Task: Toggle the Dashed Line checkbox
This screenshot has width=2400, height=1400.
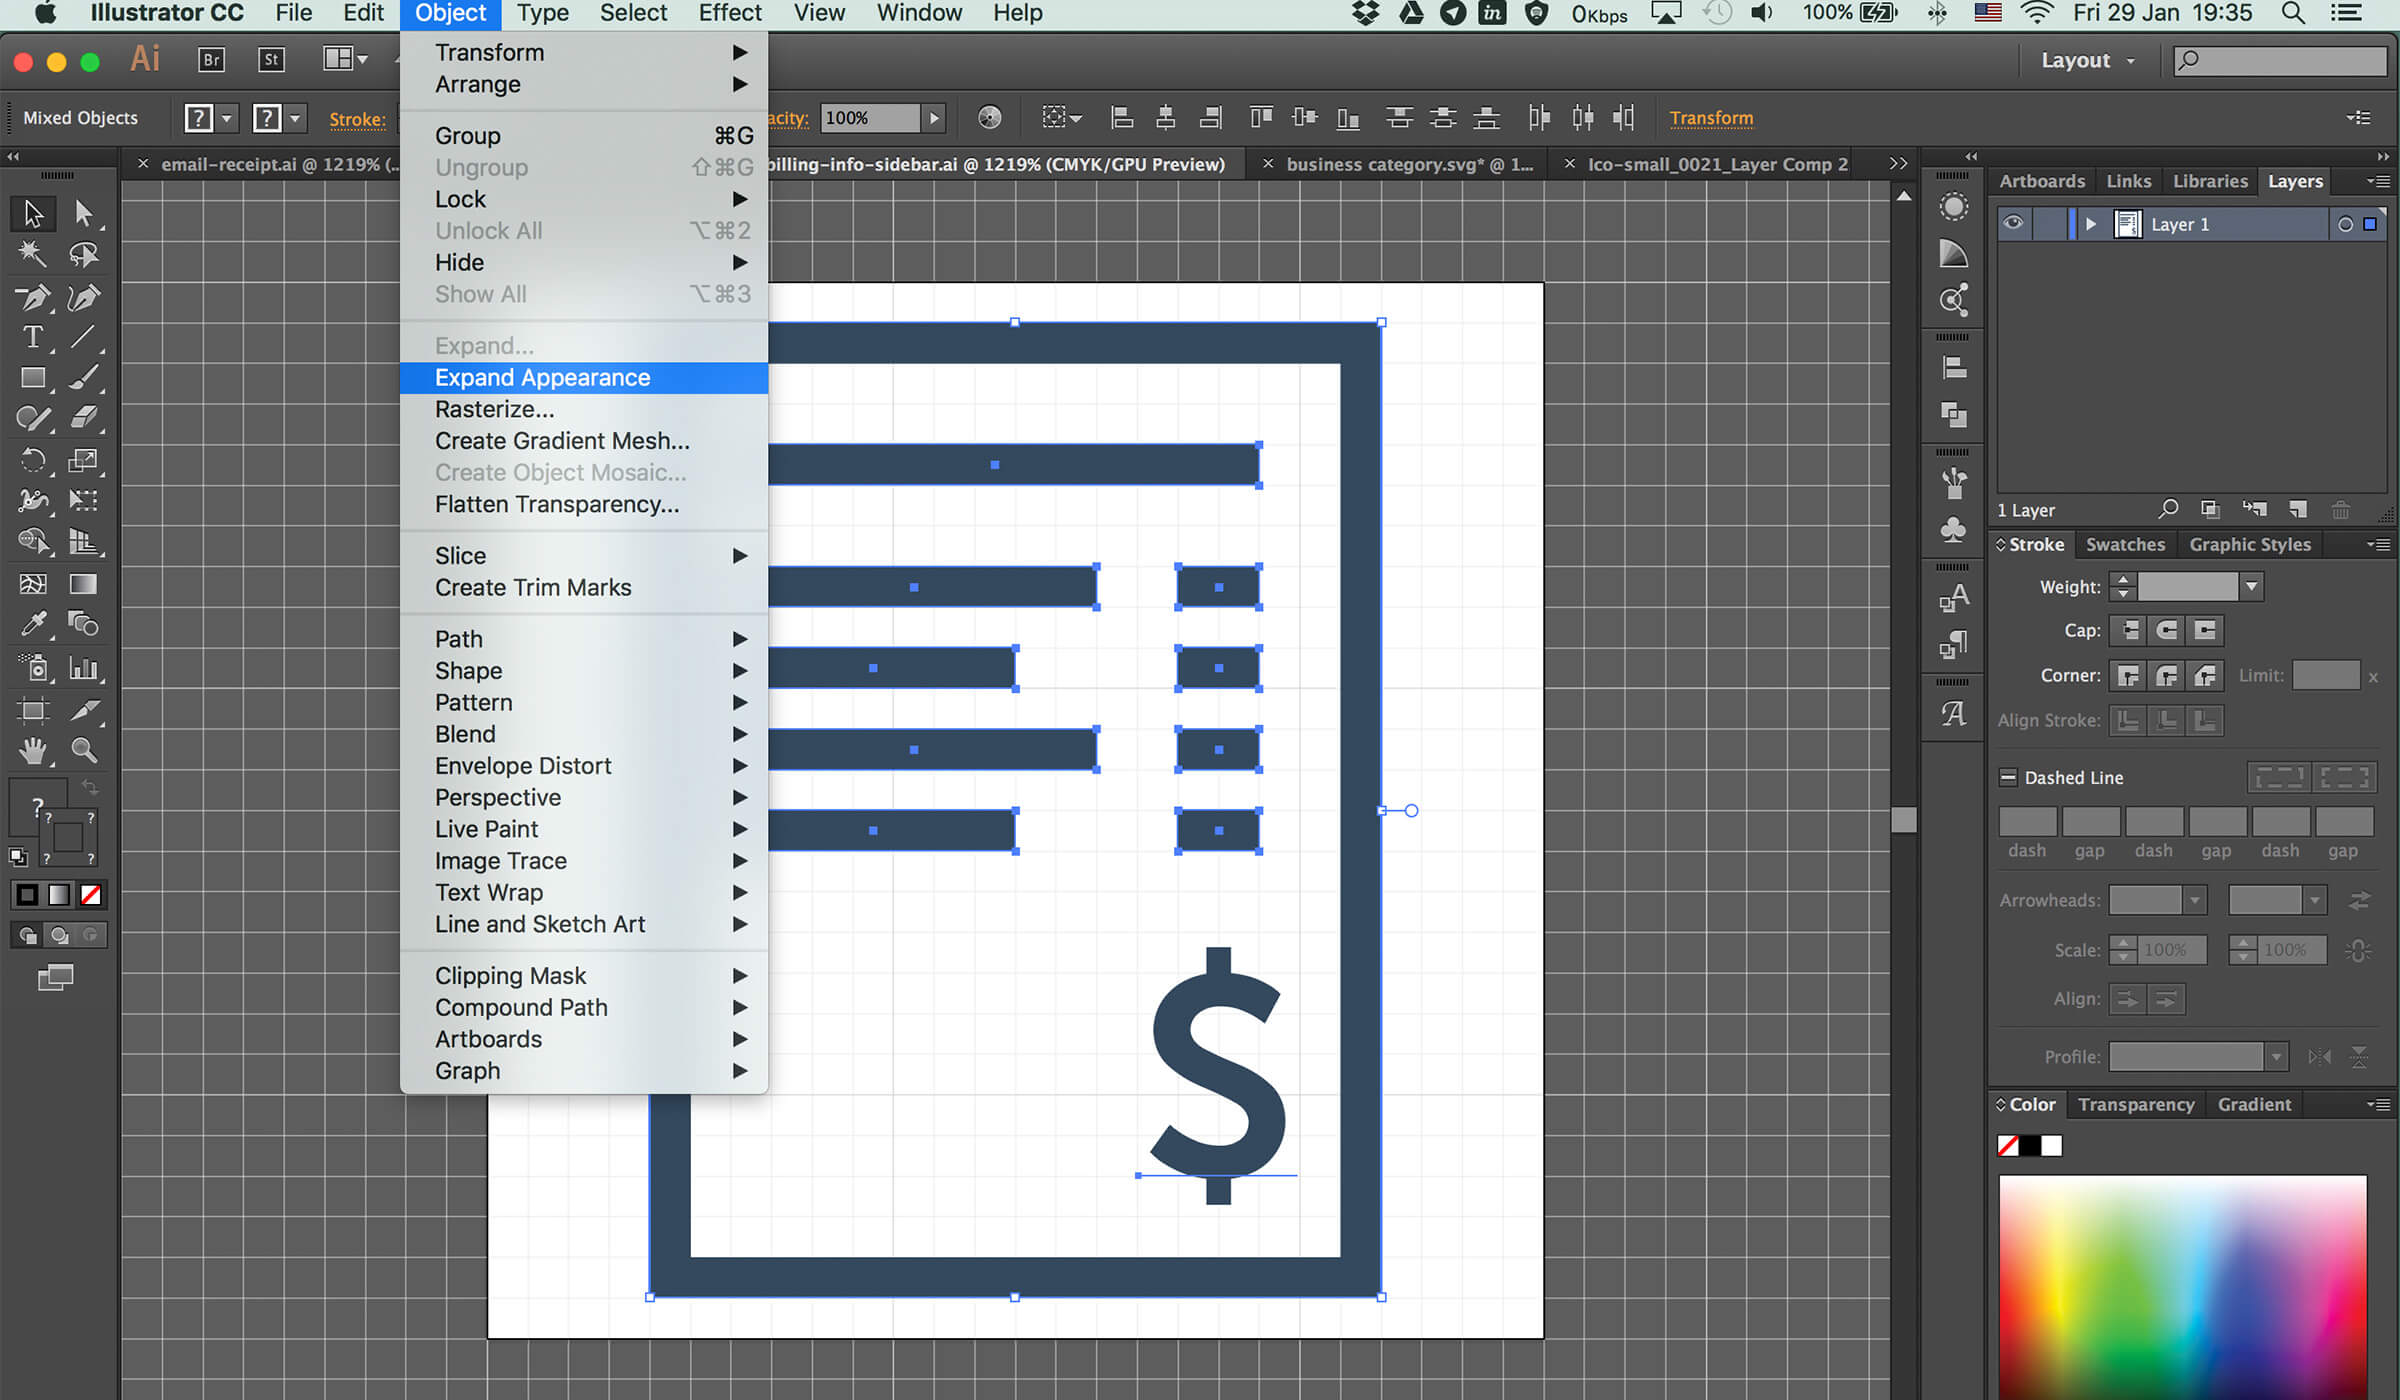Action: pos(2008,777)
